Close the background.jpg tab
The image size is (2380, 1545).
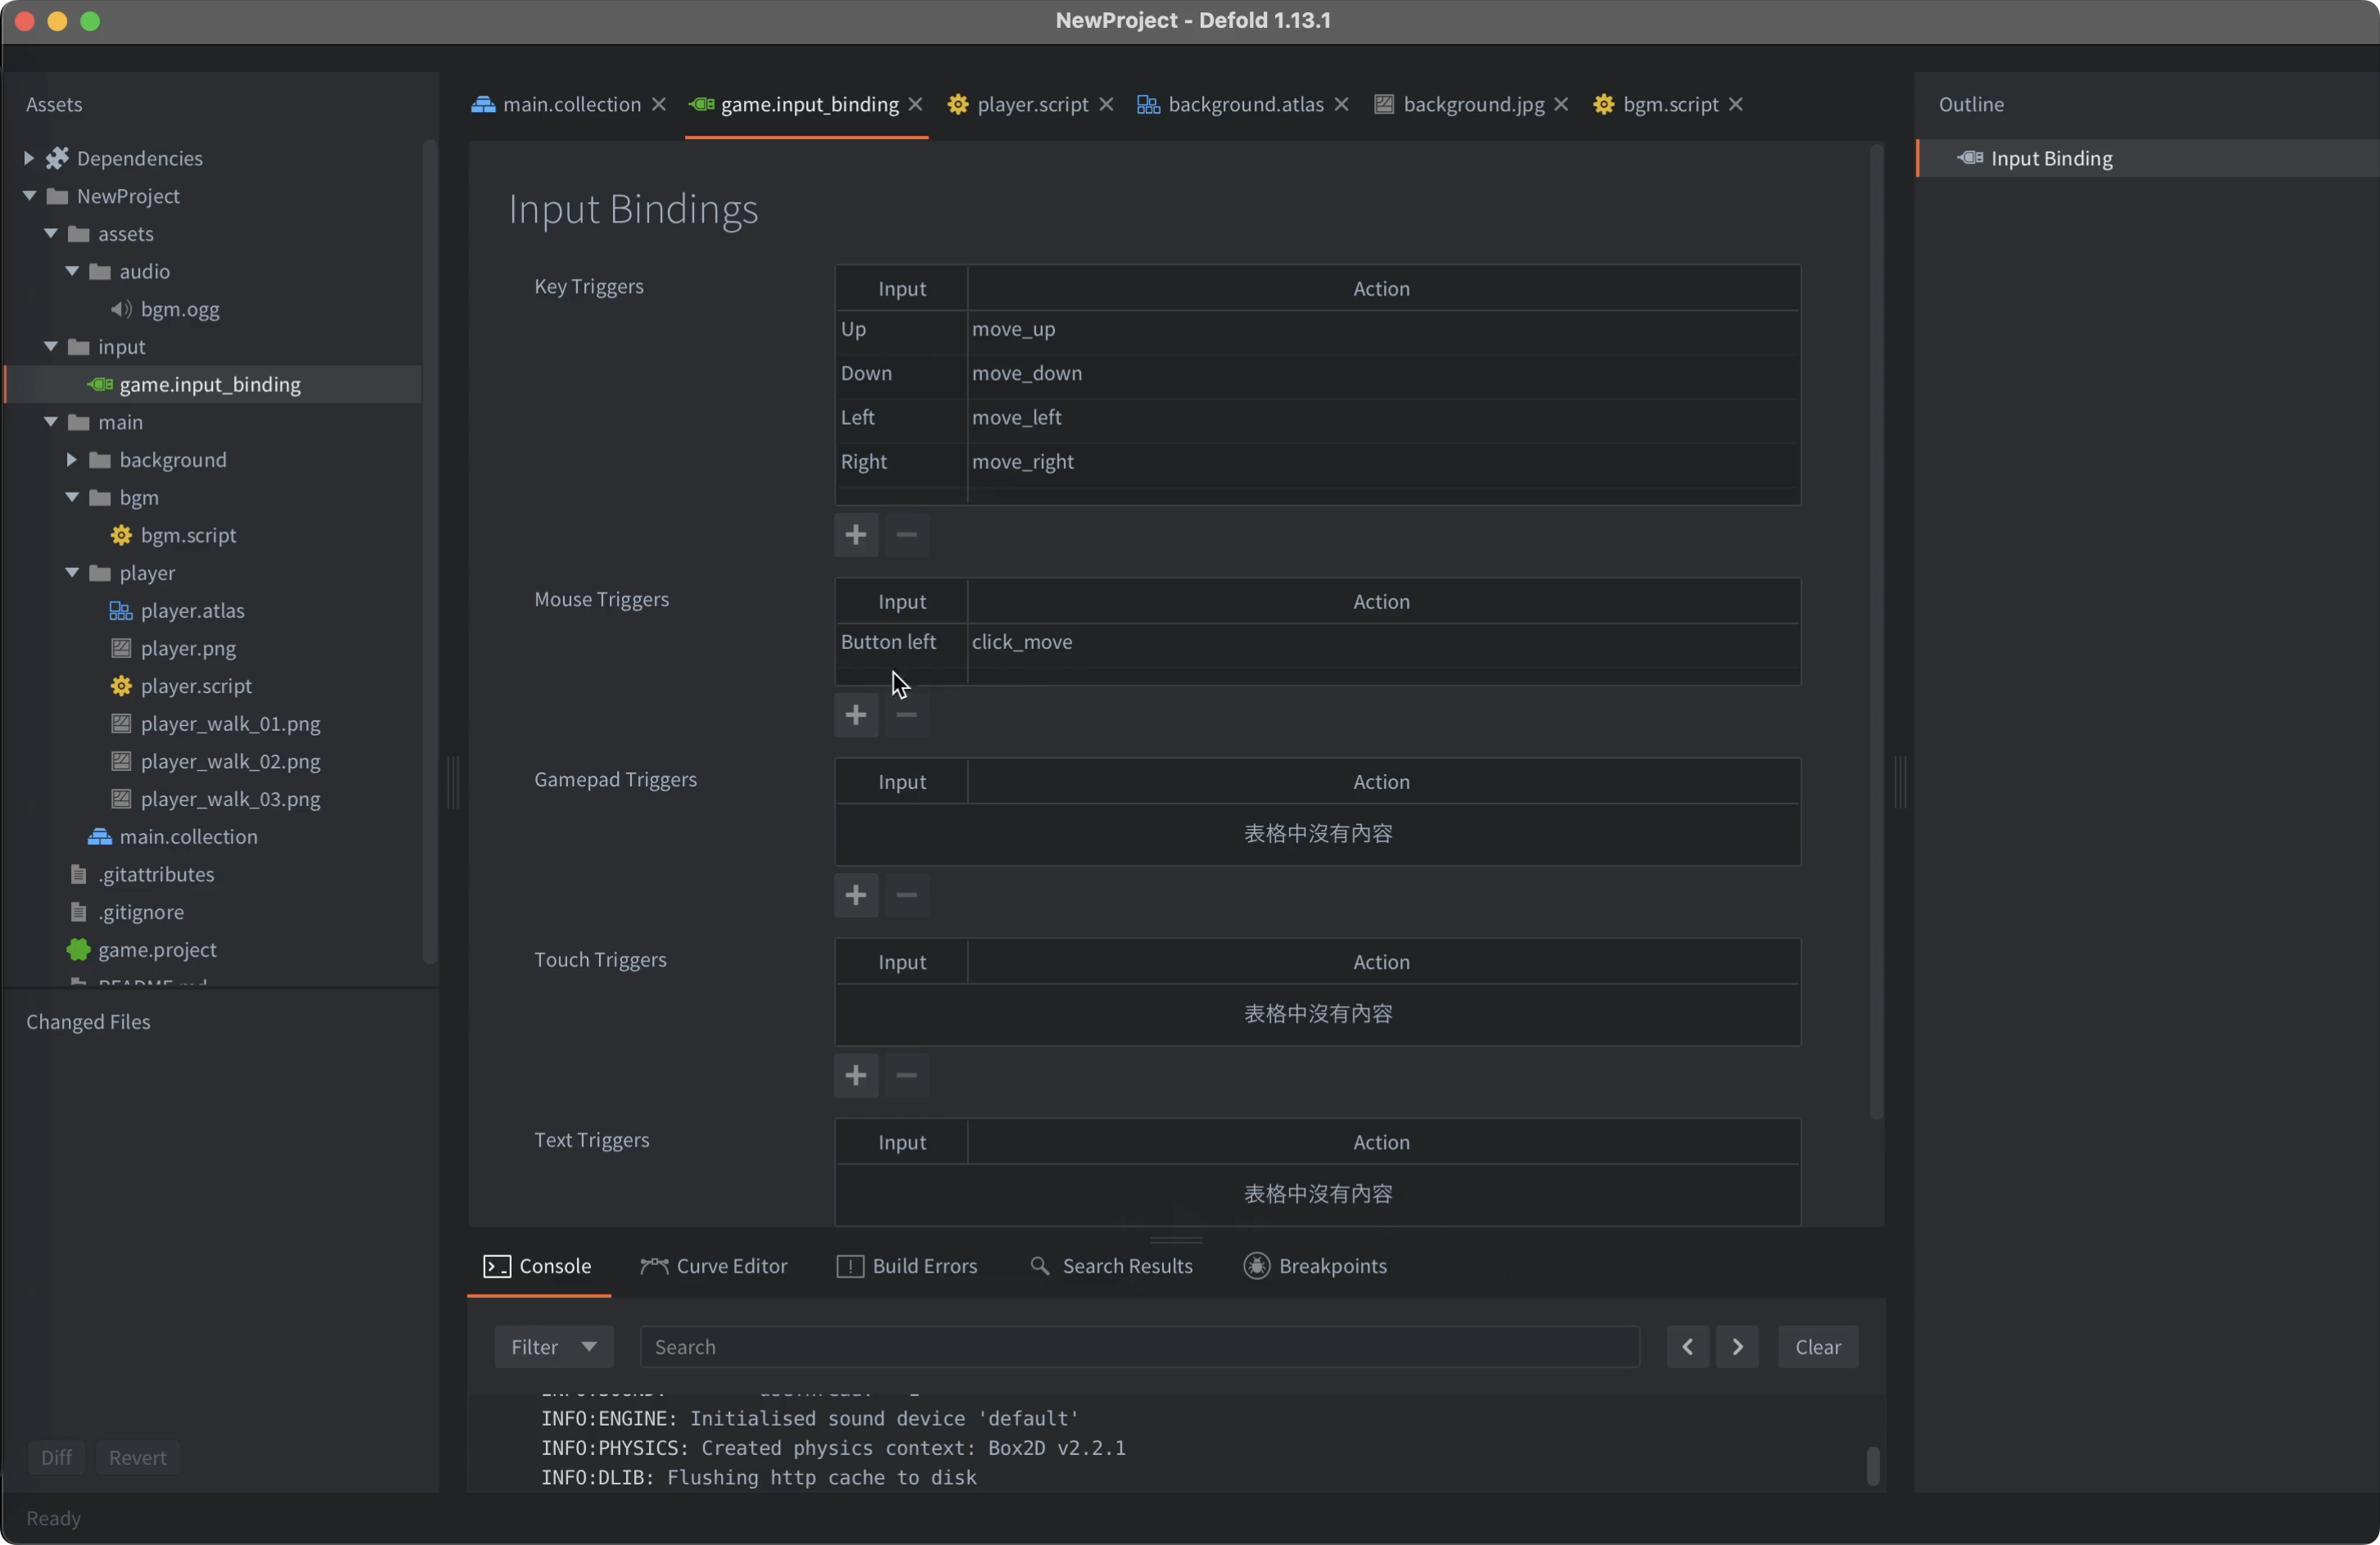pyautogui.click(x=1562, y=104)
